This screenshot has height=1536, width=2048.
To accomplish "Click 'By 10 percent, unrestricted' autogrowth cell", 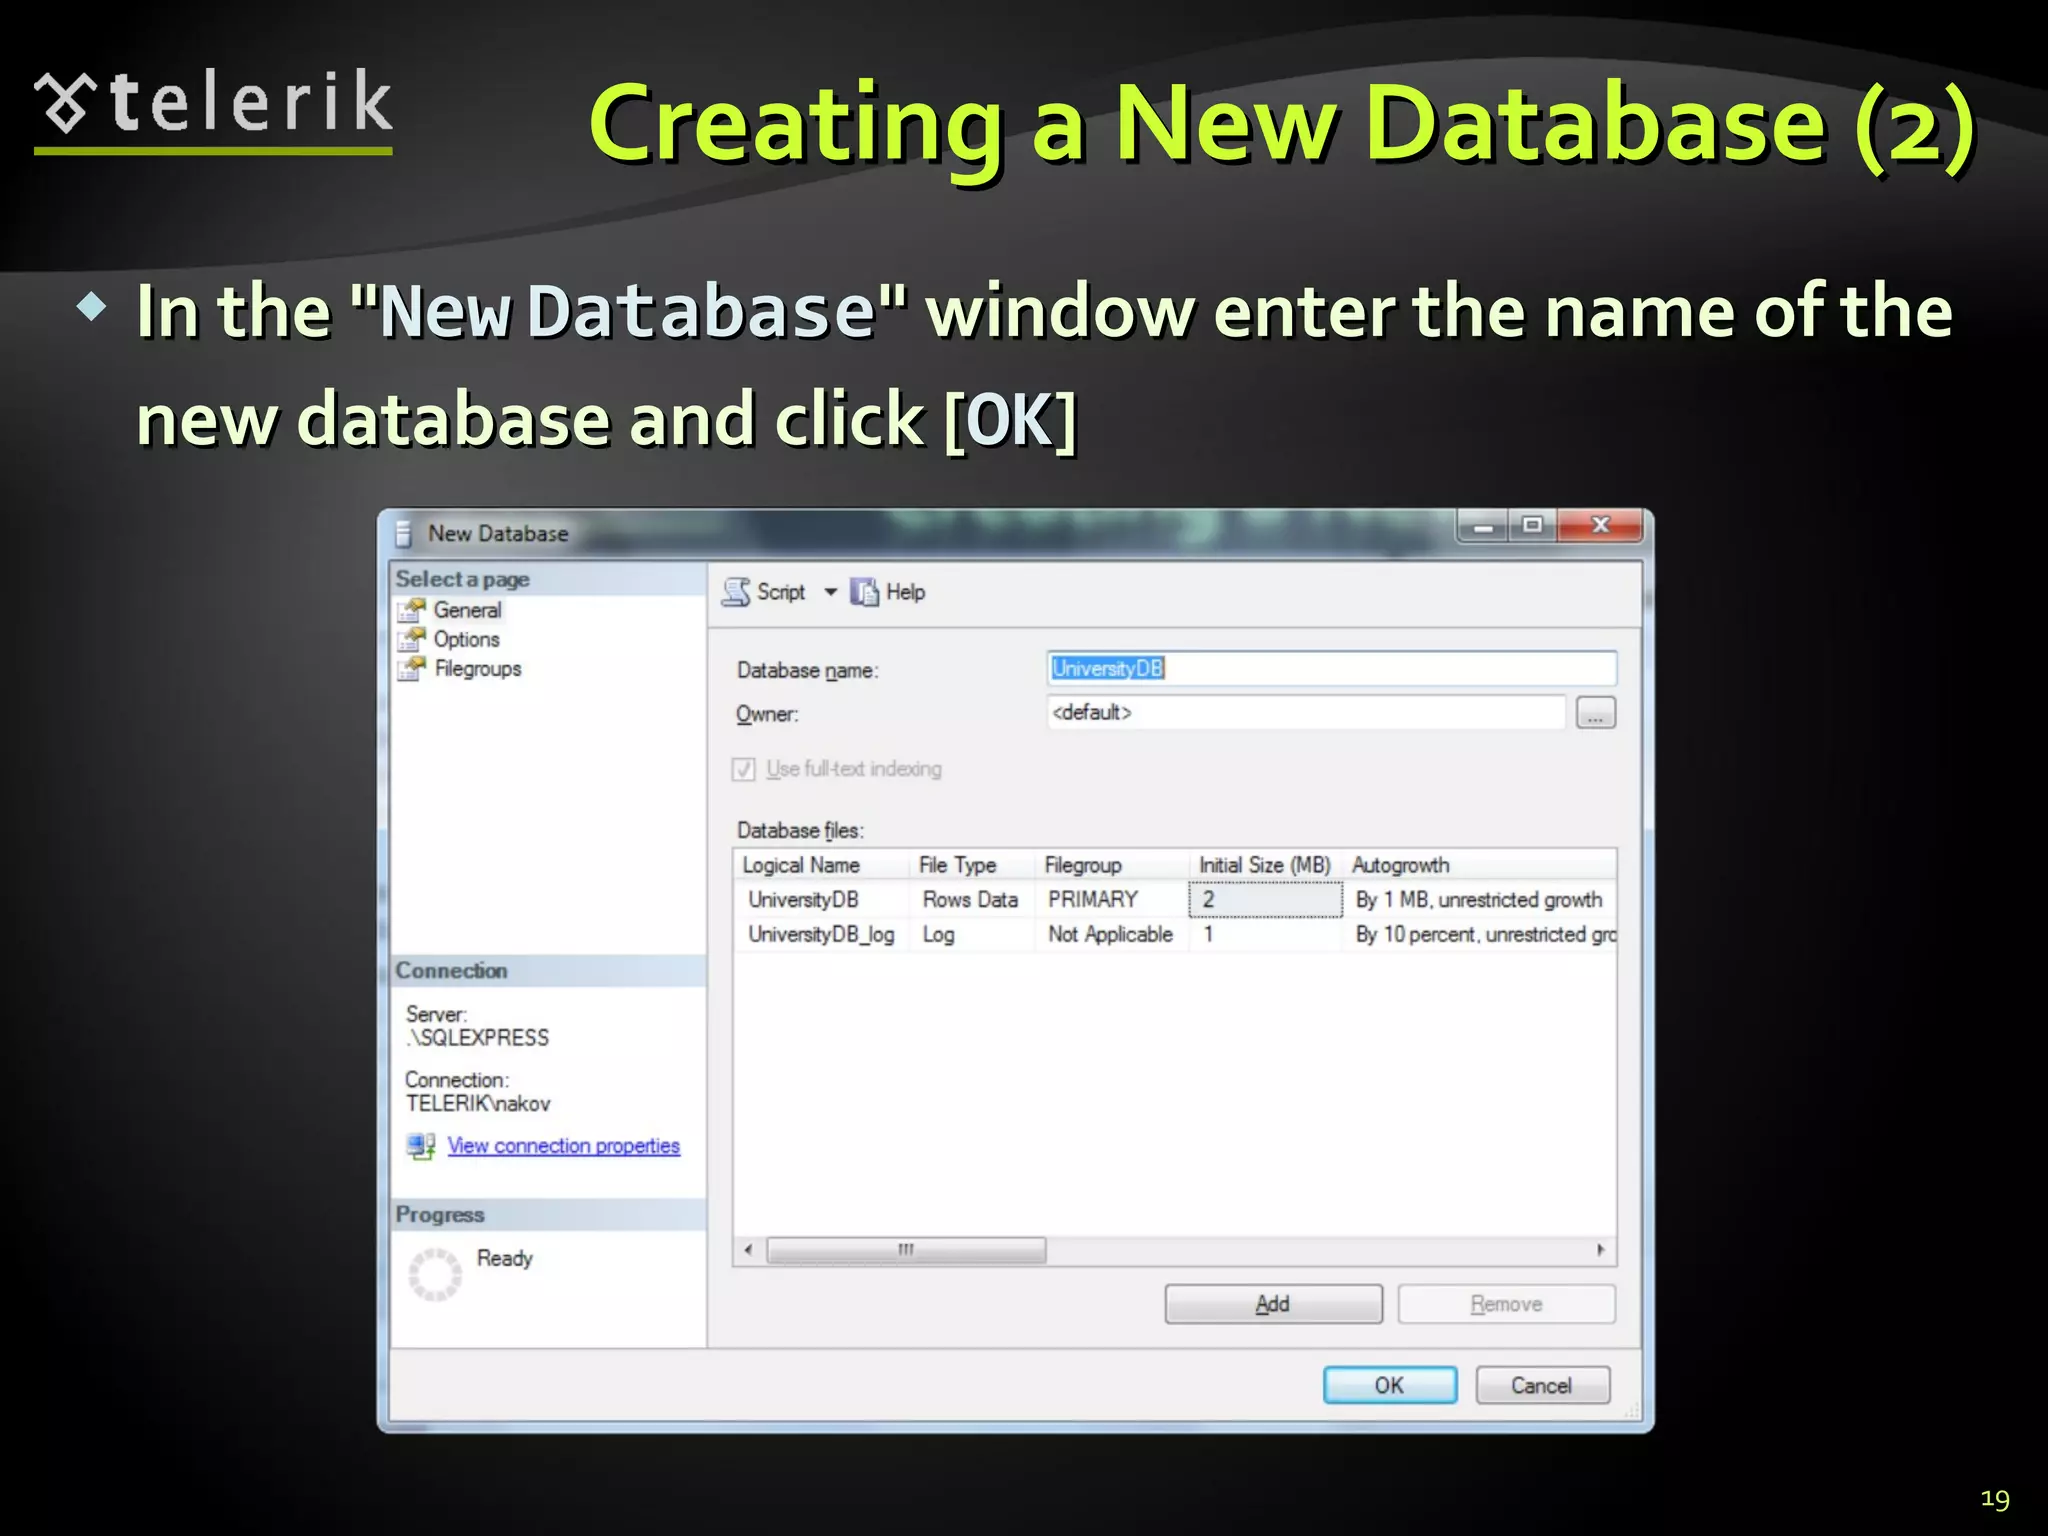I will (x=1479, y=934).
